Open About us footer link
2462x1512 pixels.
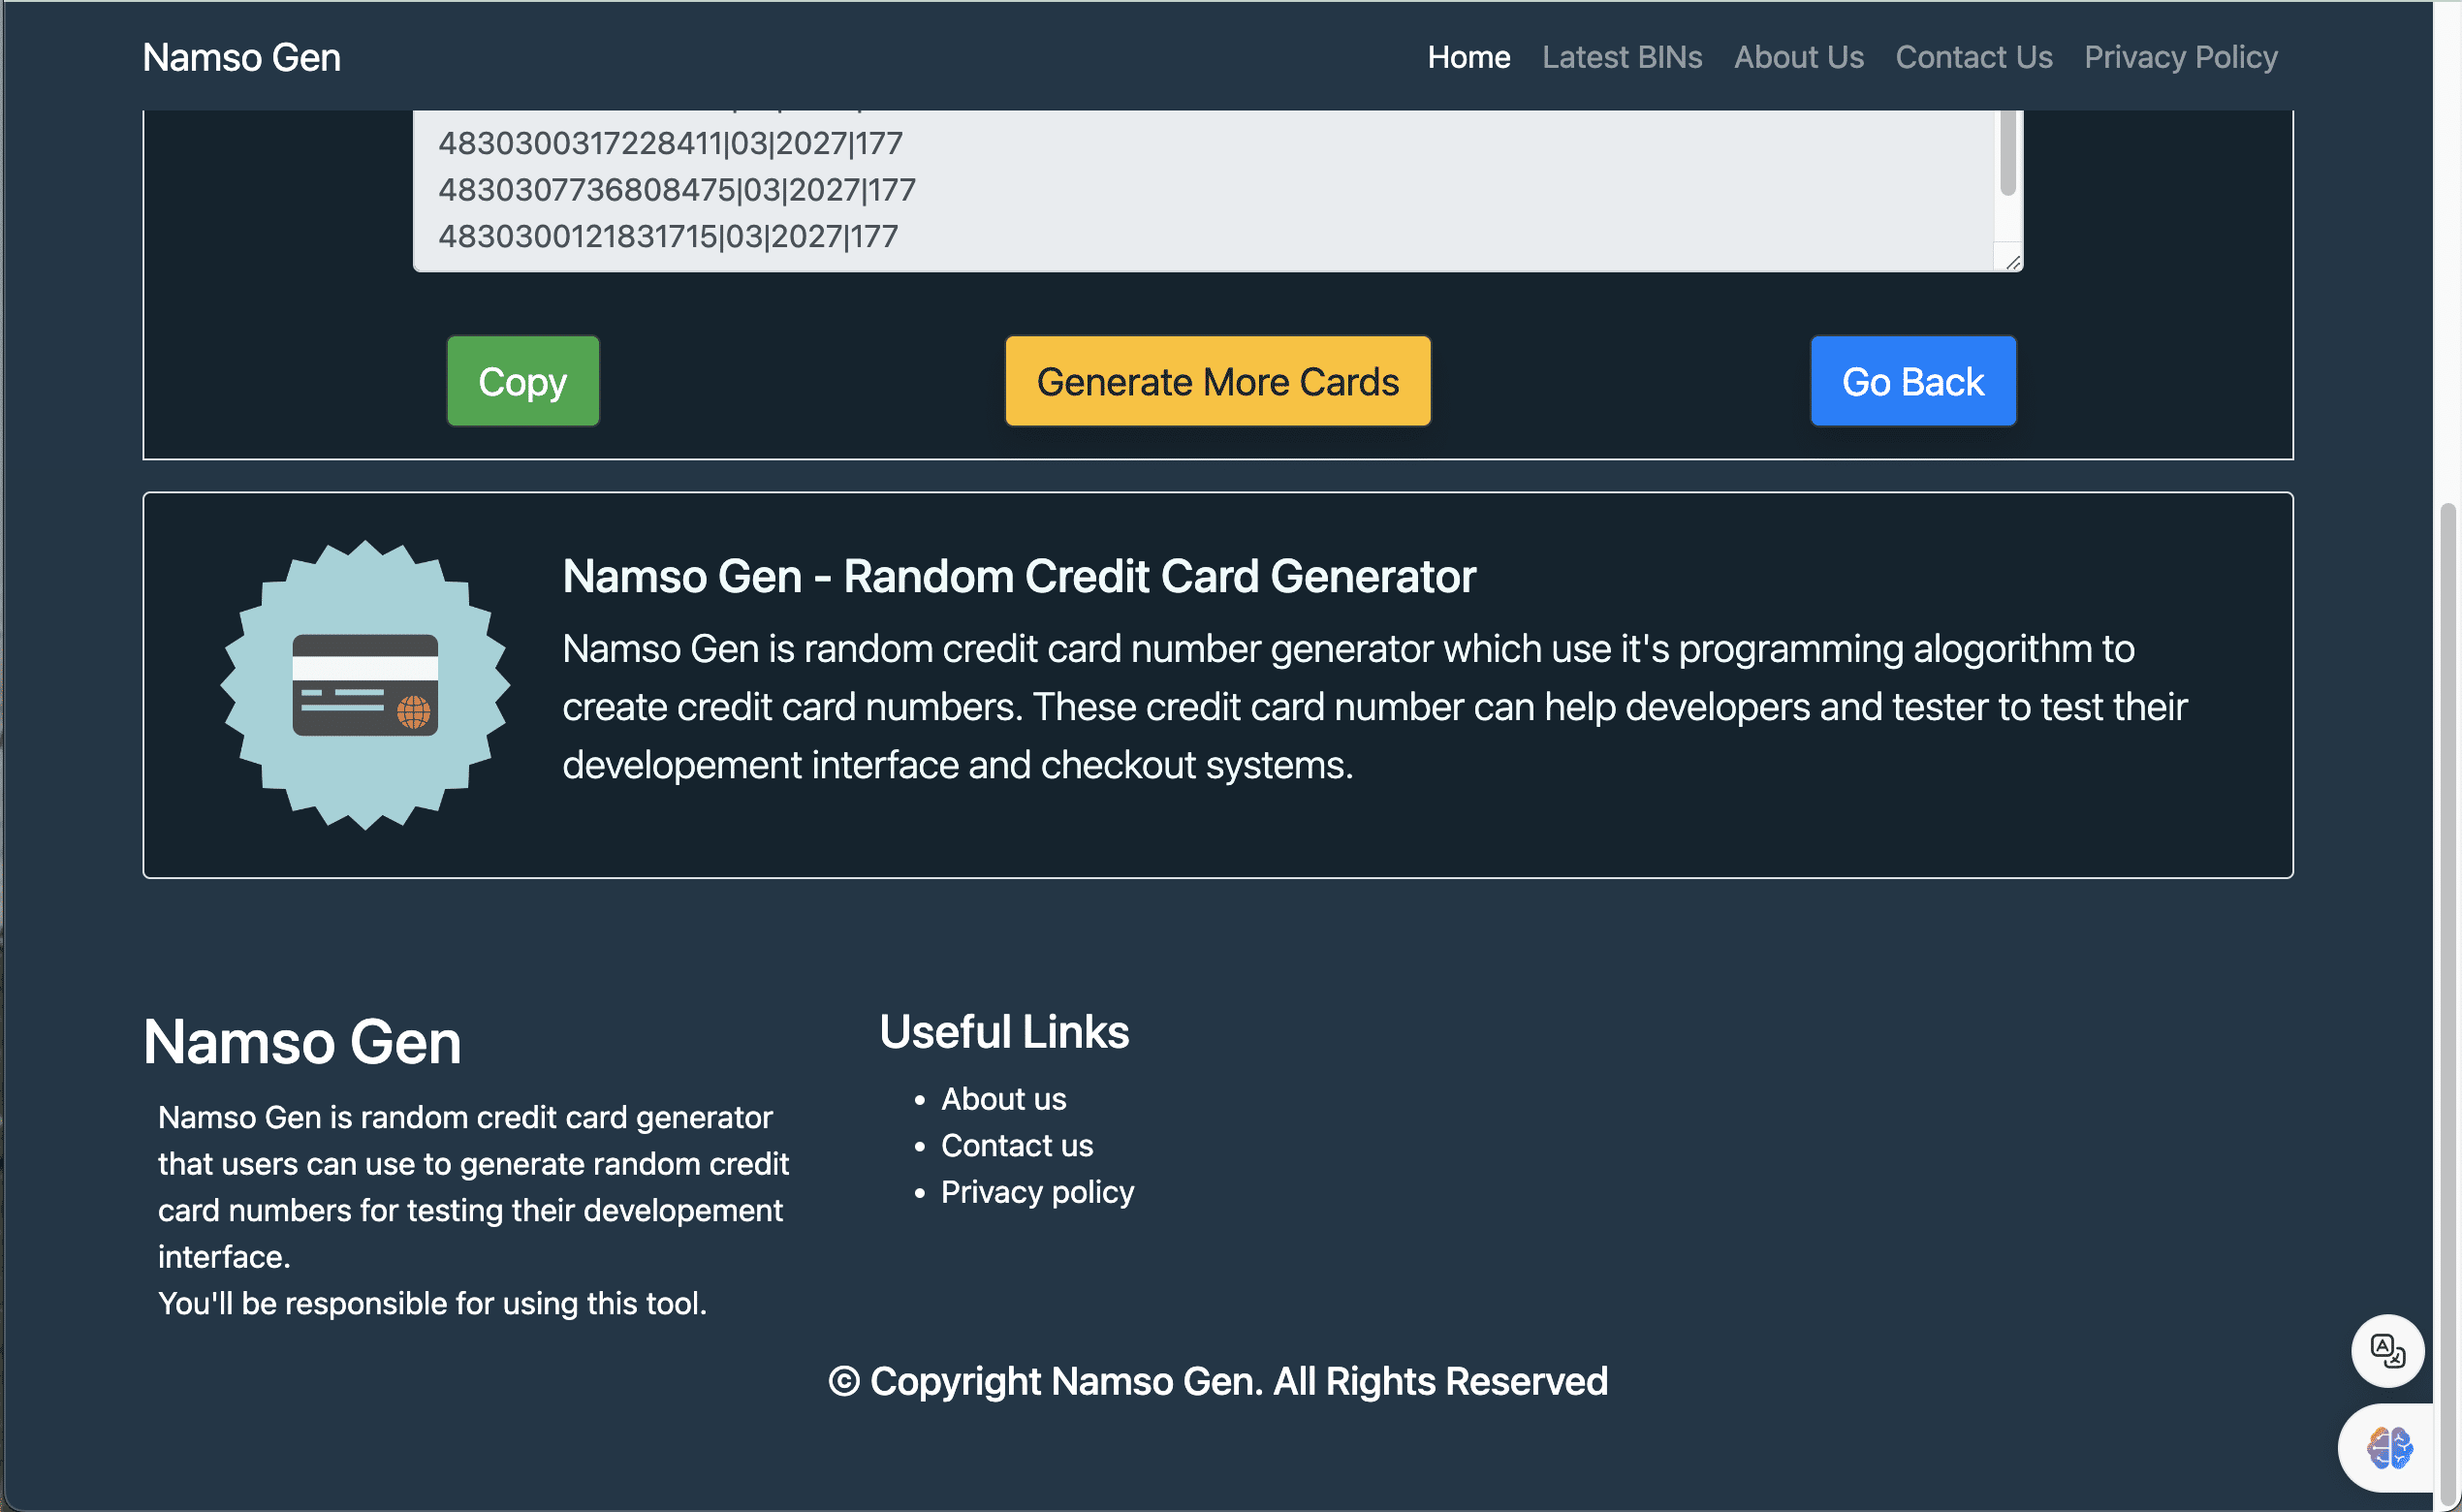(1003, 1098)
